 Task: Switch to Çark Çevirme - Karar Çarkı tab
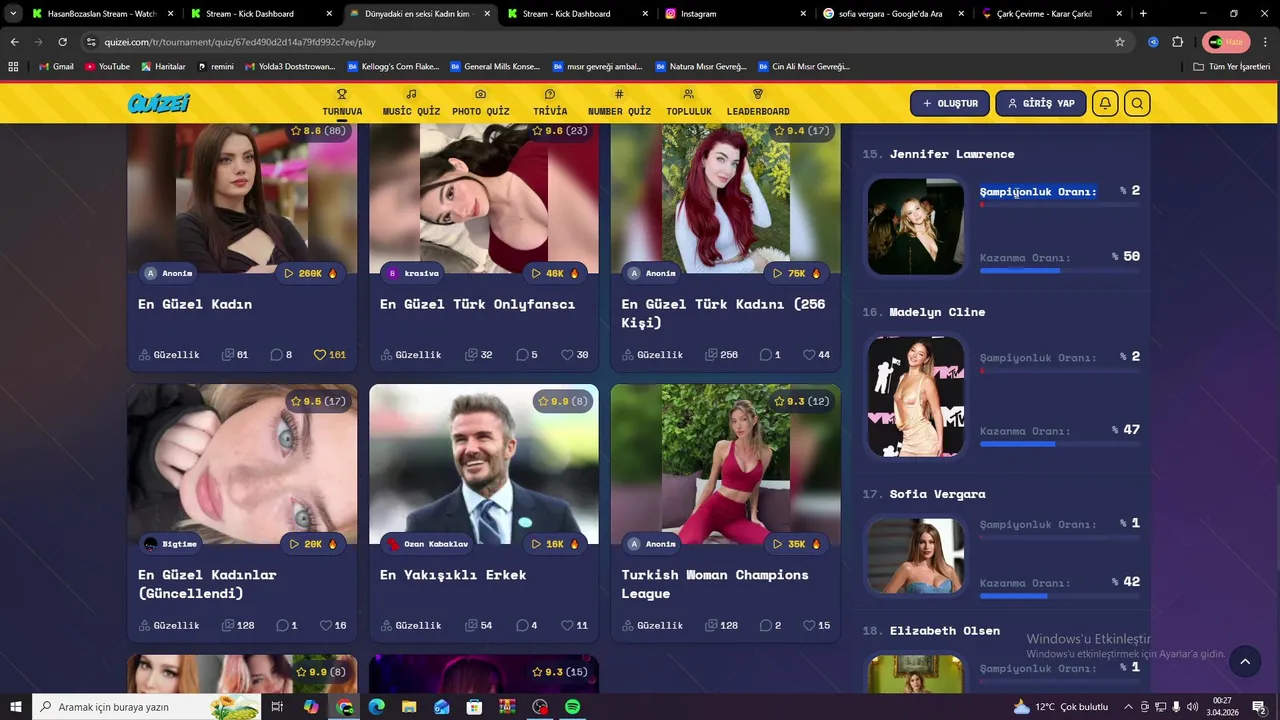[1053, 14]
